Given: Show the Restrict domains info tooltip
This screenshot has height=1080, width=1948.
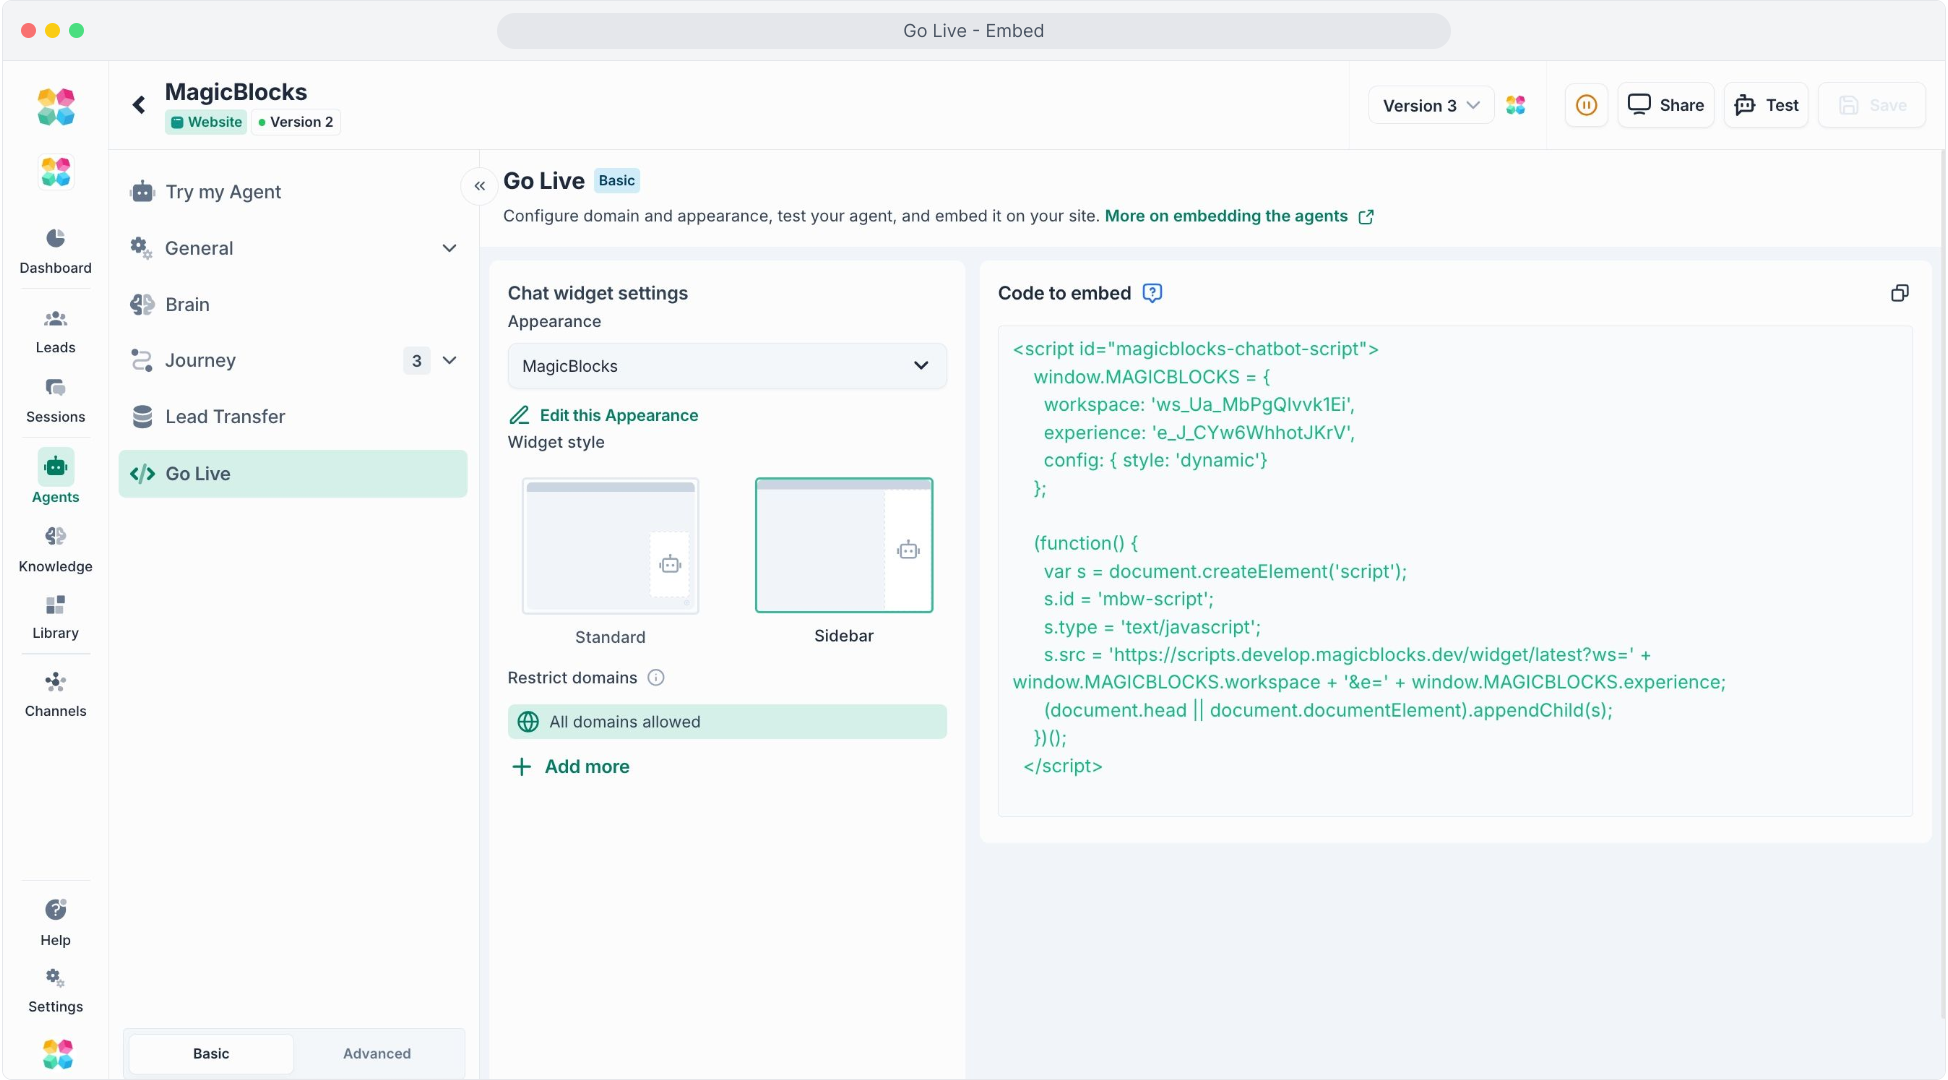Looking at the screenshot, I should tap(656, 678).
